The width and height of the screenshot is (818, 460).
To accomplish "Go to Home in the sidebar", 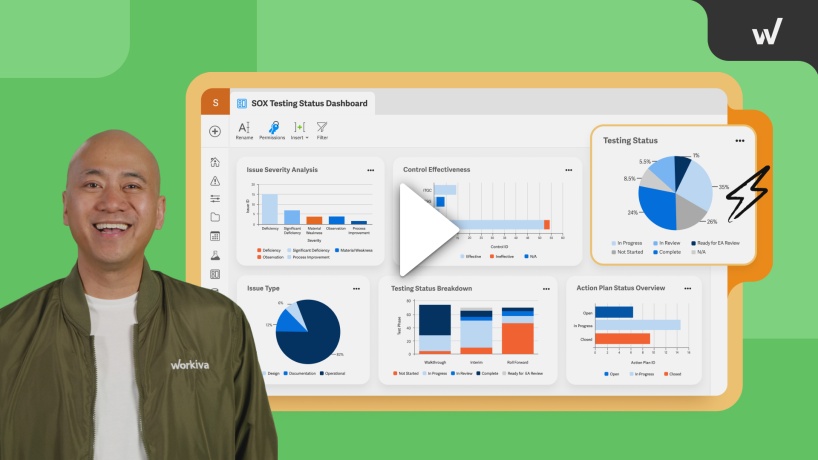I will coord(215,162).
